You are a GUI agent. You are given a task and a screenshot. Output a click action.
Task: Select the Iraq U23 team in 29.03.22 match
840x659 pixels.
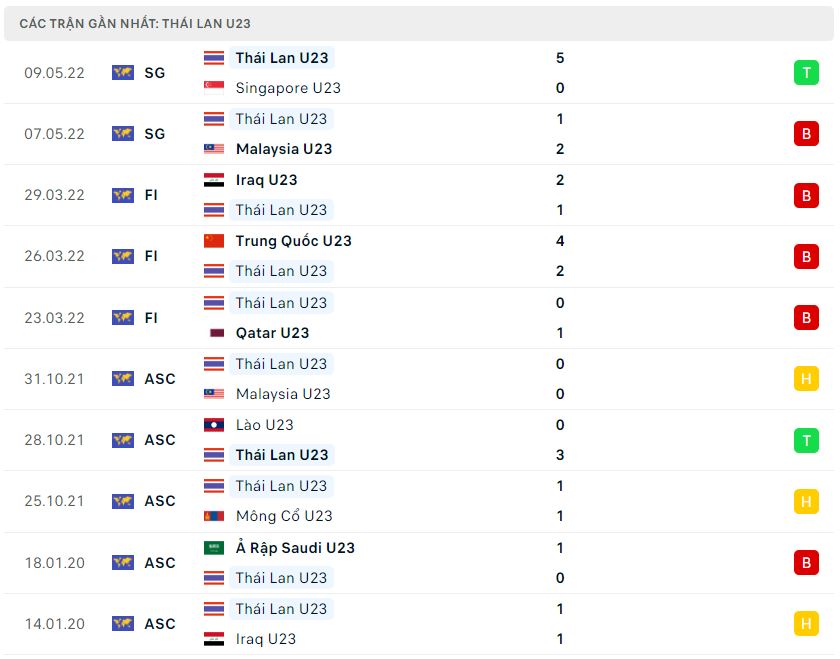coord(266,180)
